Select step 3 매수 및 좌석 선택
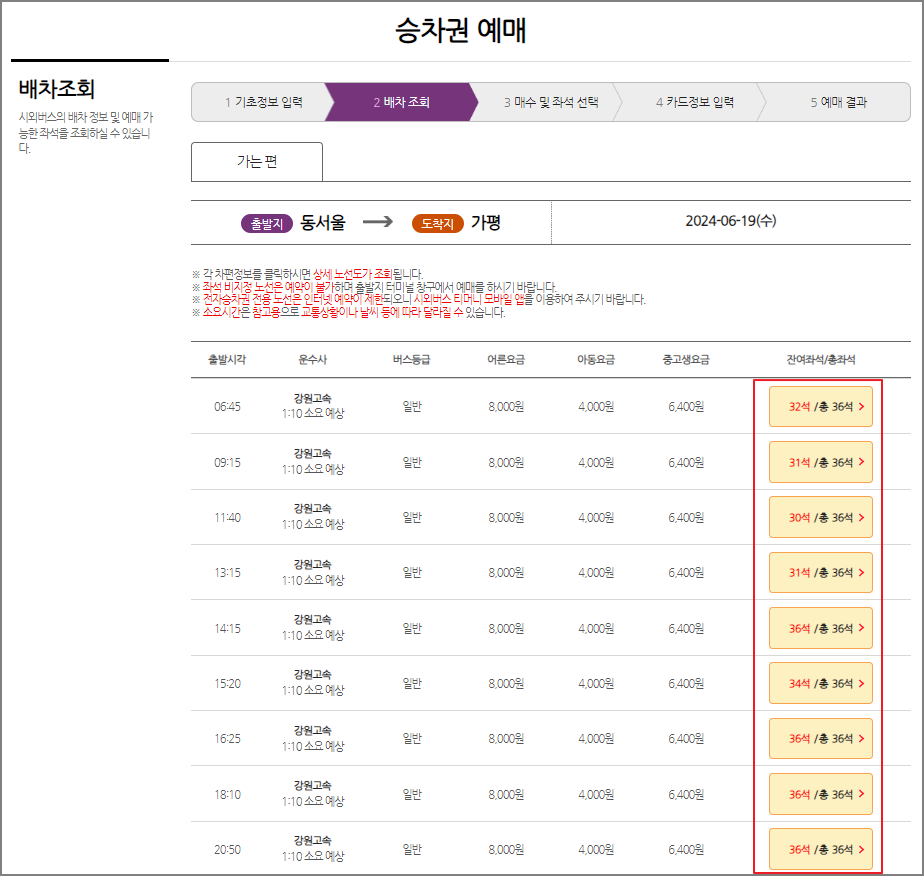 (x=551, y=101)
